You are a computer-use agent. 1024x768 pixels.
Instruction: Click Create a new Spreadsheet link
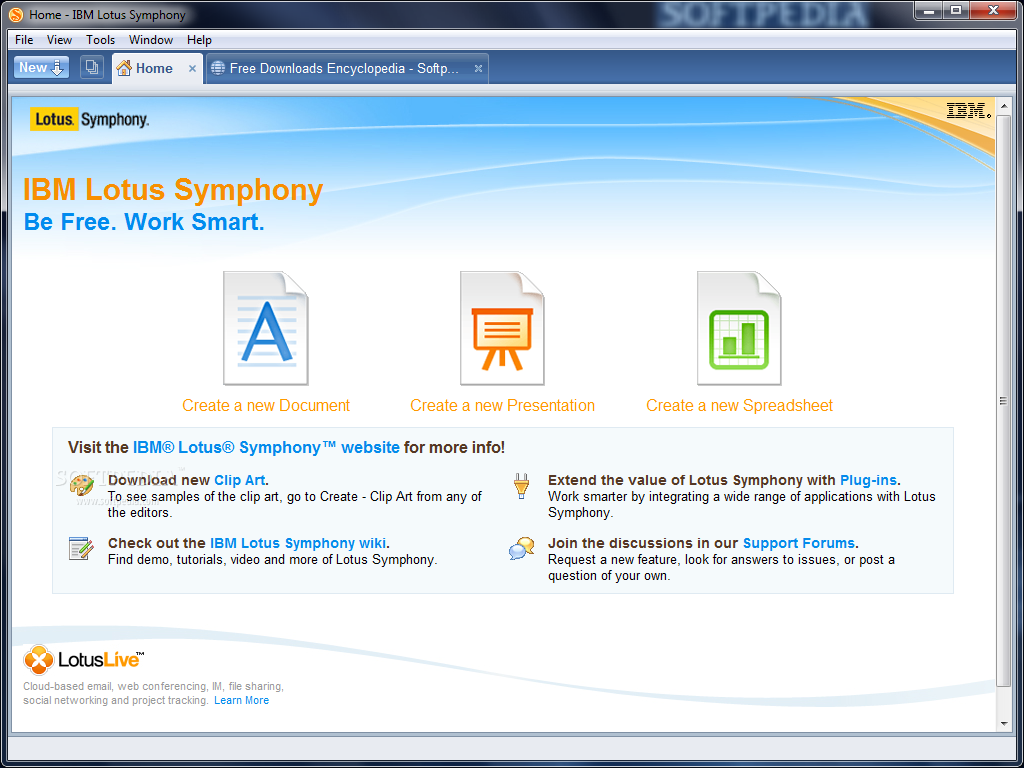click(x=739, y=406)
